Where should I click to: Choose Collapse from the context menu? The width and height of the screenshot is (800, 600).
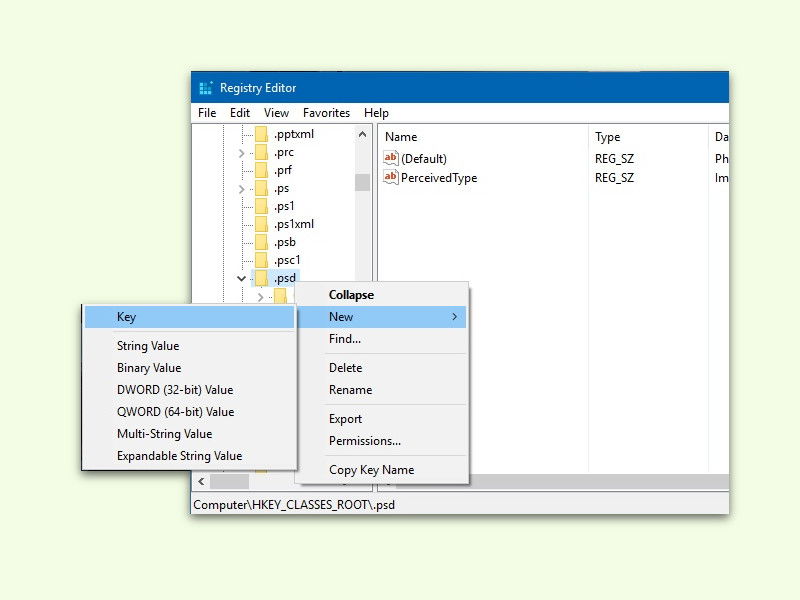[382, 295]
